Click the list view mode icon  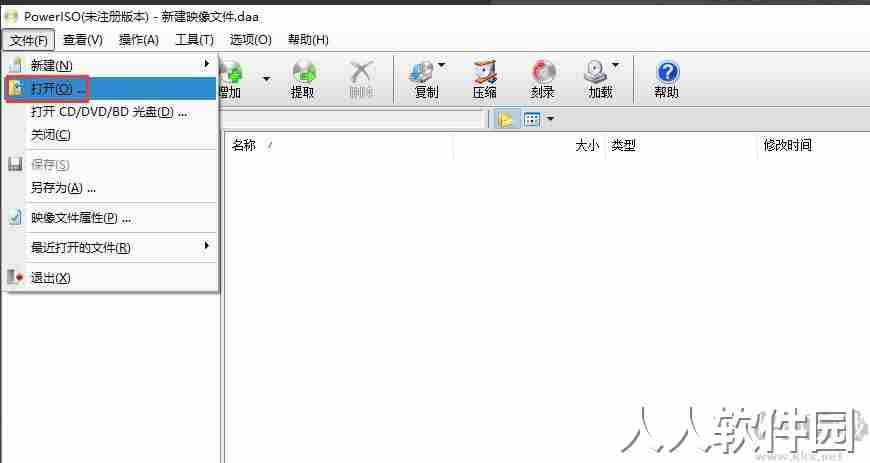[532, 119]
